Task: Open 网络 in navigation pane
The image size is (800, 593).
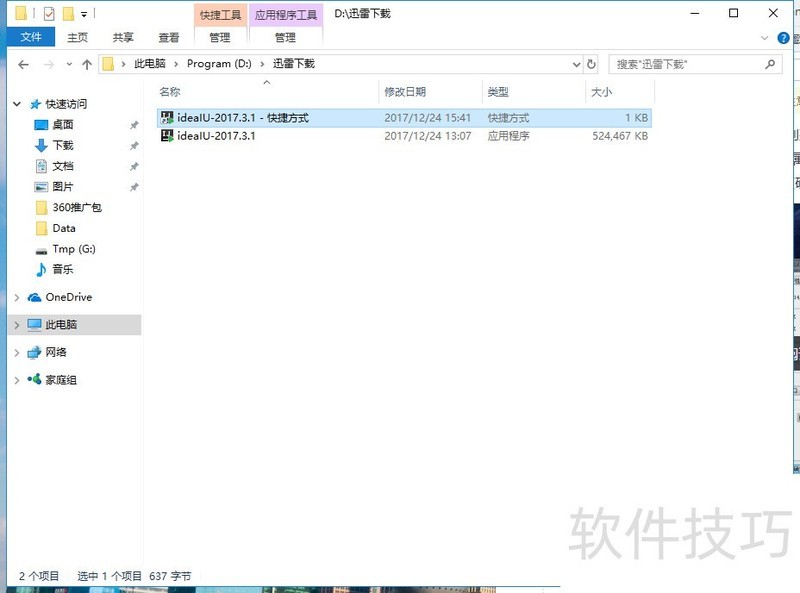Action: 56,352
